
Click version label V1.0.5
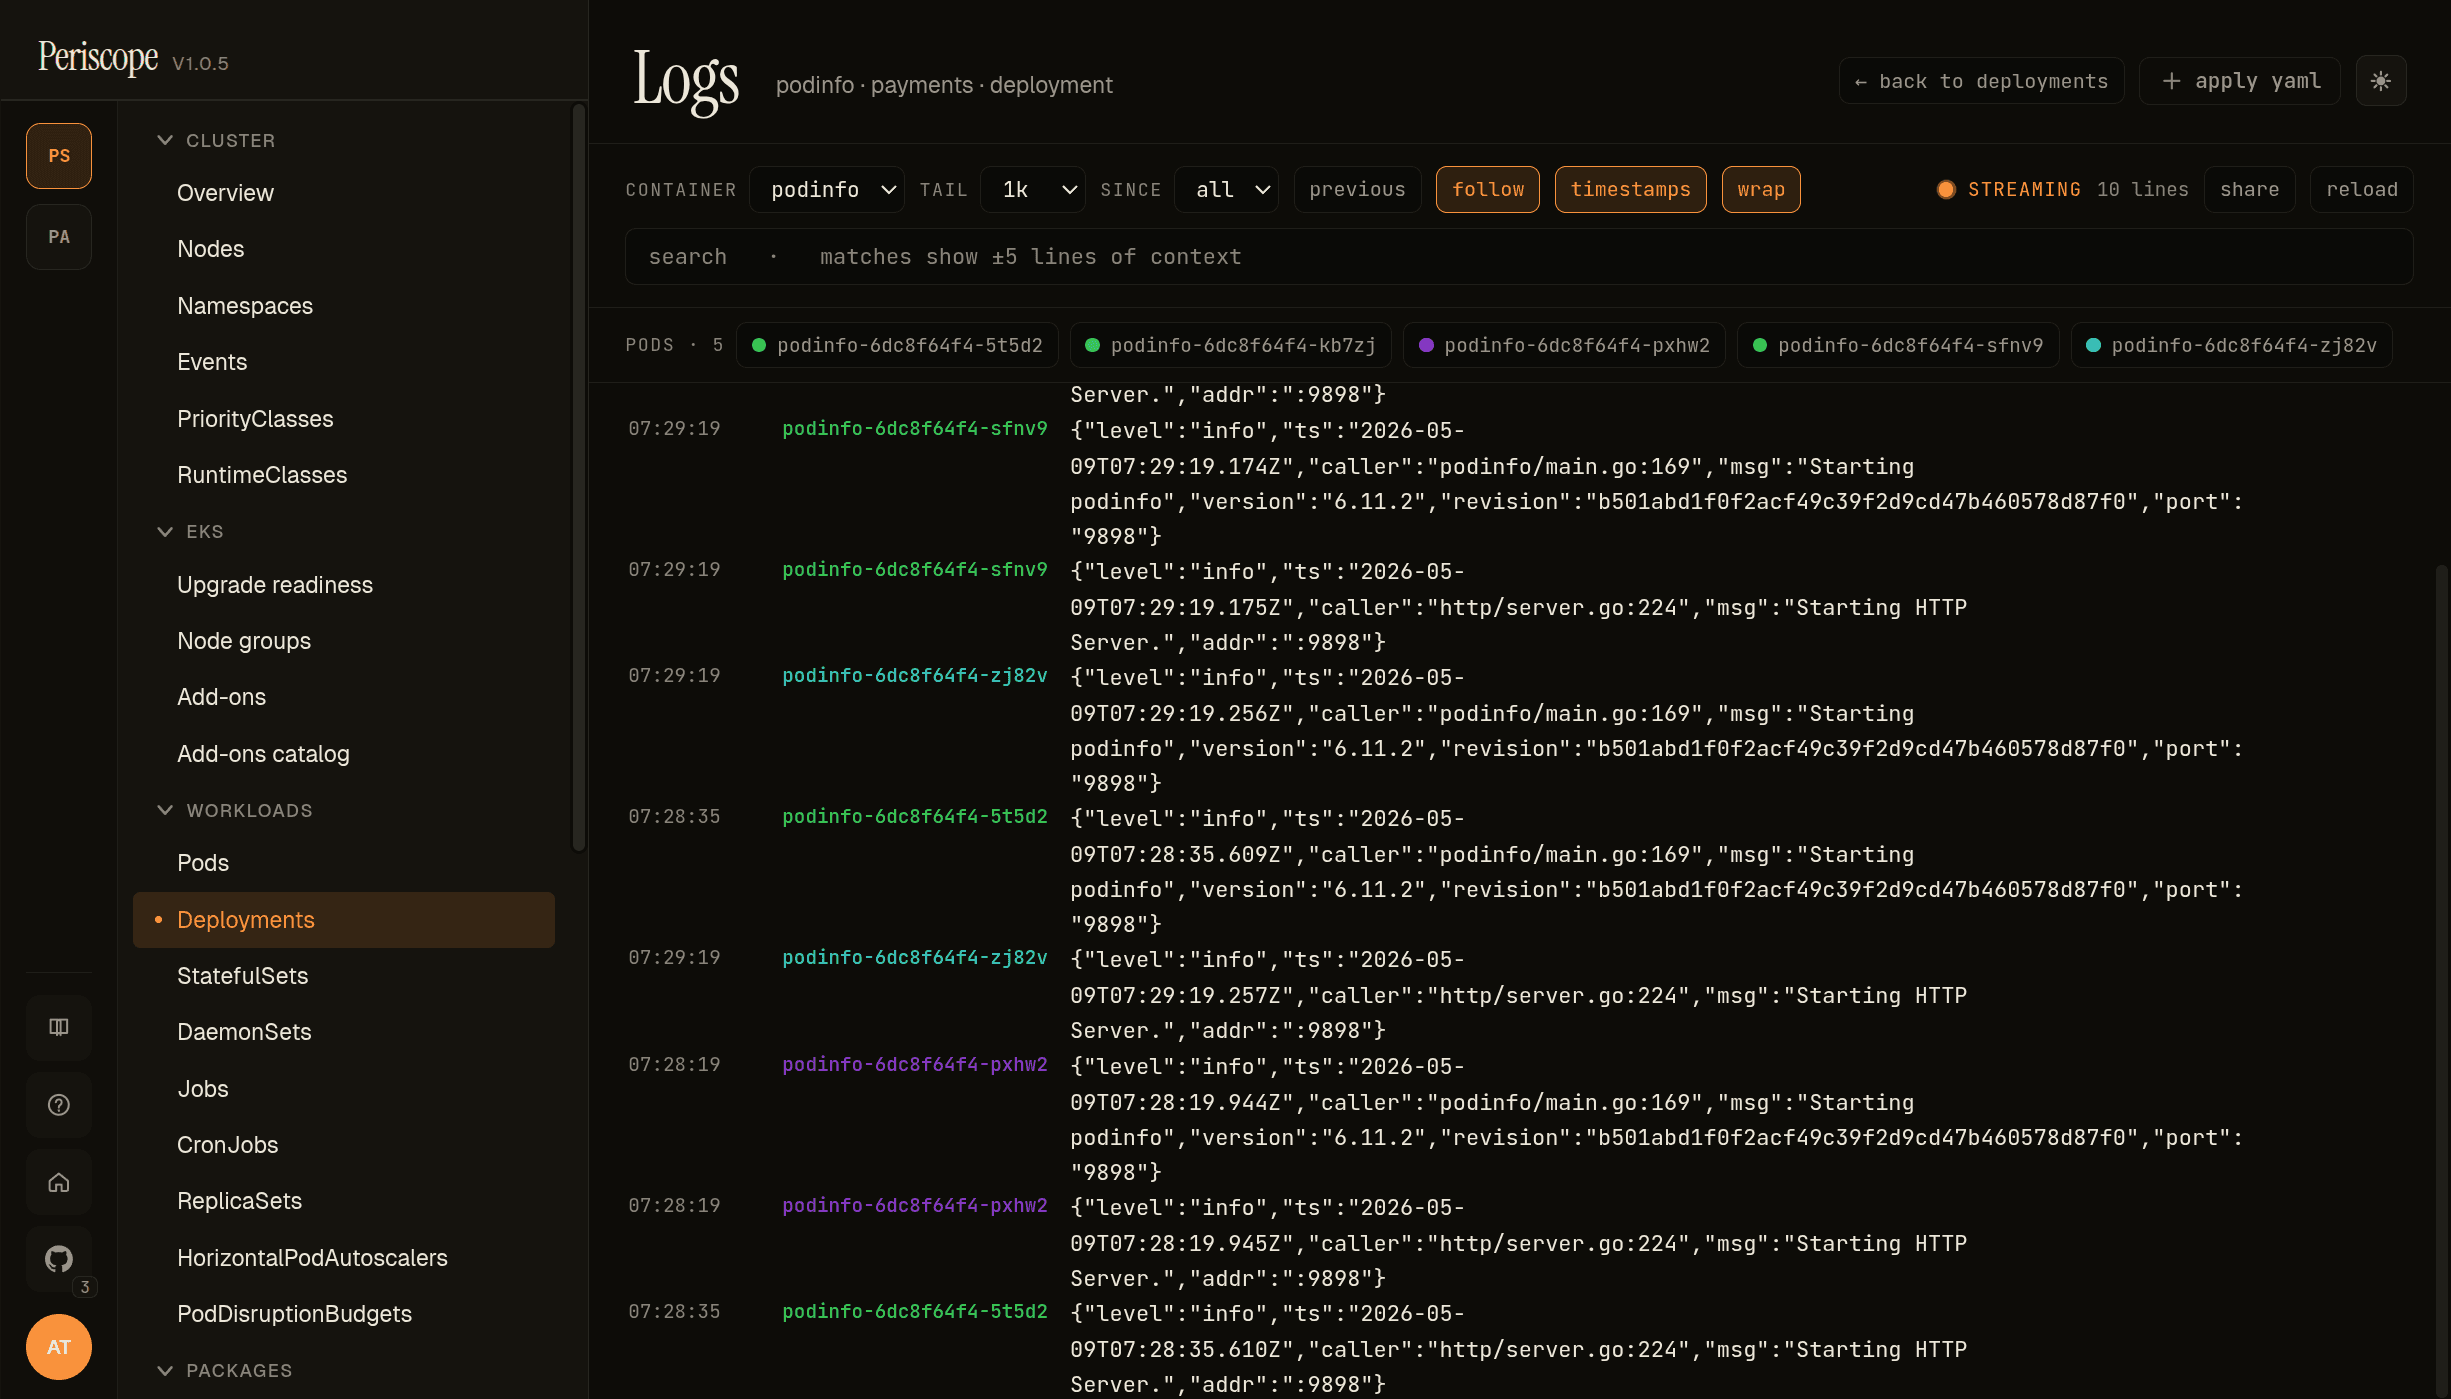point(200,63)
